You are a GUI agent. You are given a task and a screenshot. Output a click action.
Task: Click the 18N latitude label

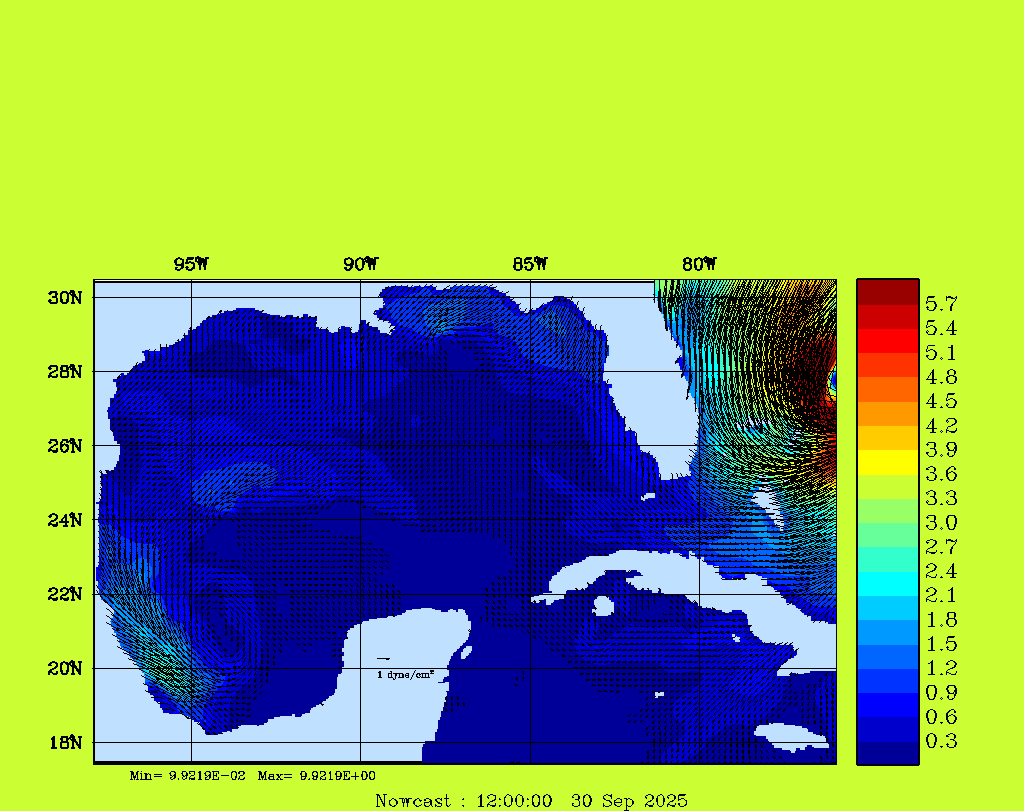pos(64,742)
